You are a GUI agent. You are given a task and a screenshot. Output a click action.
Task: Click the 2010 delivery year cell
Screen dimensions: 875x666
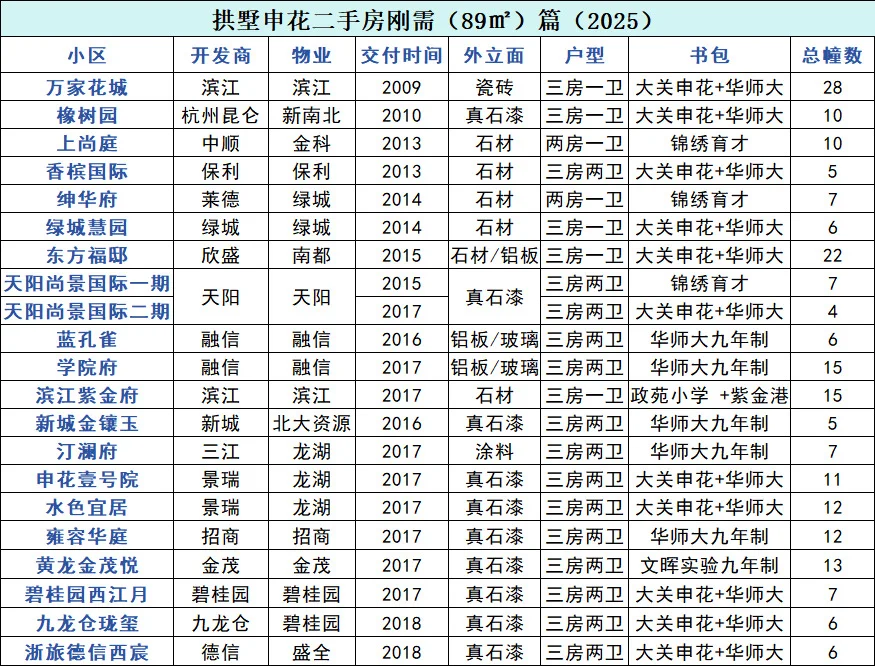(x=402, y=115)
